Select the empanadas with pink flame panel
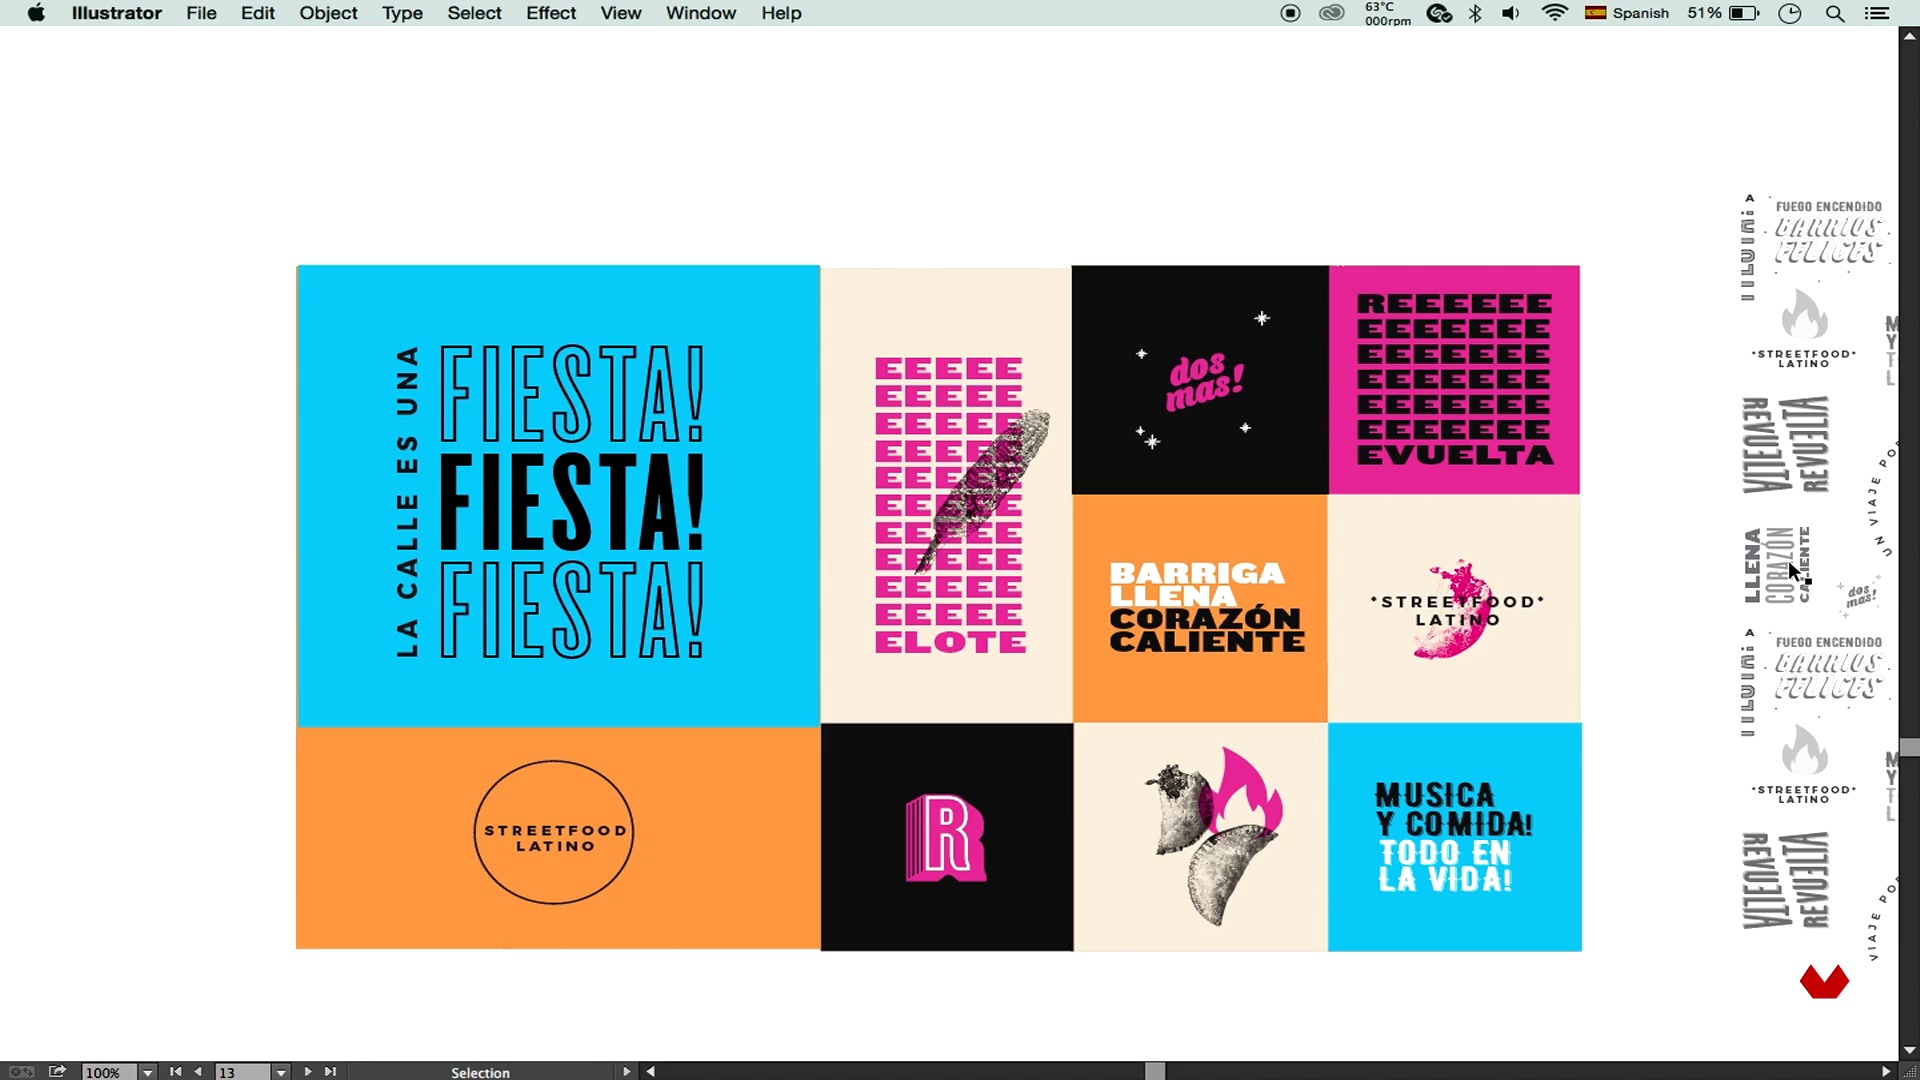The image size is (1920, 1080). coord(1201,837)
